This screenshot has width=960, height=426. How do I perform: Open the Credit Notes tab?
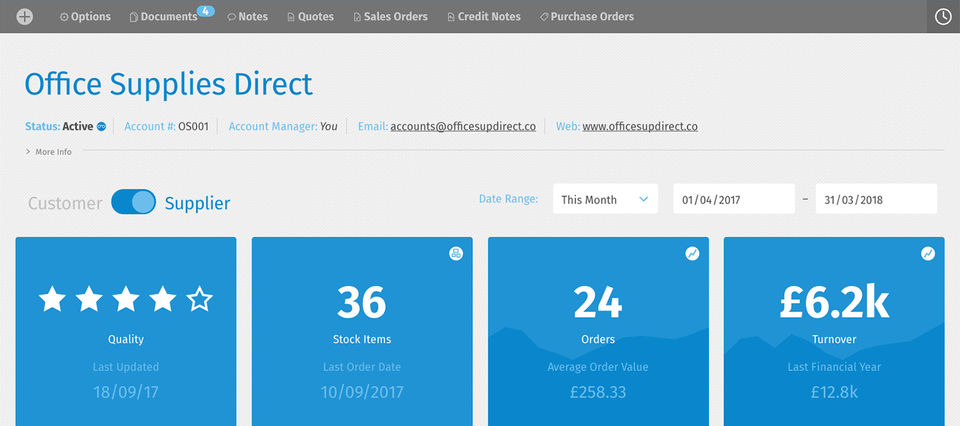tap(484, 17)
